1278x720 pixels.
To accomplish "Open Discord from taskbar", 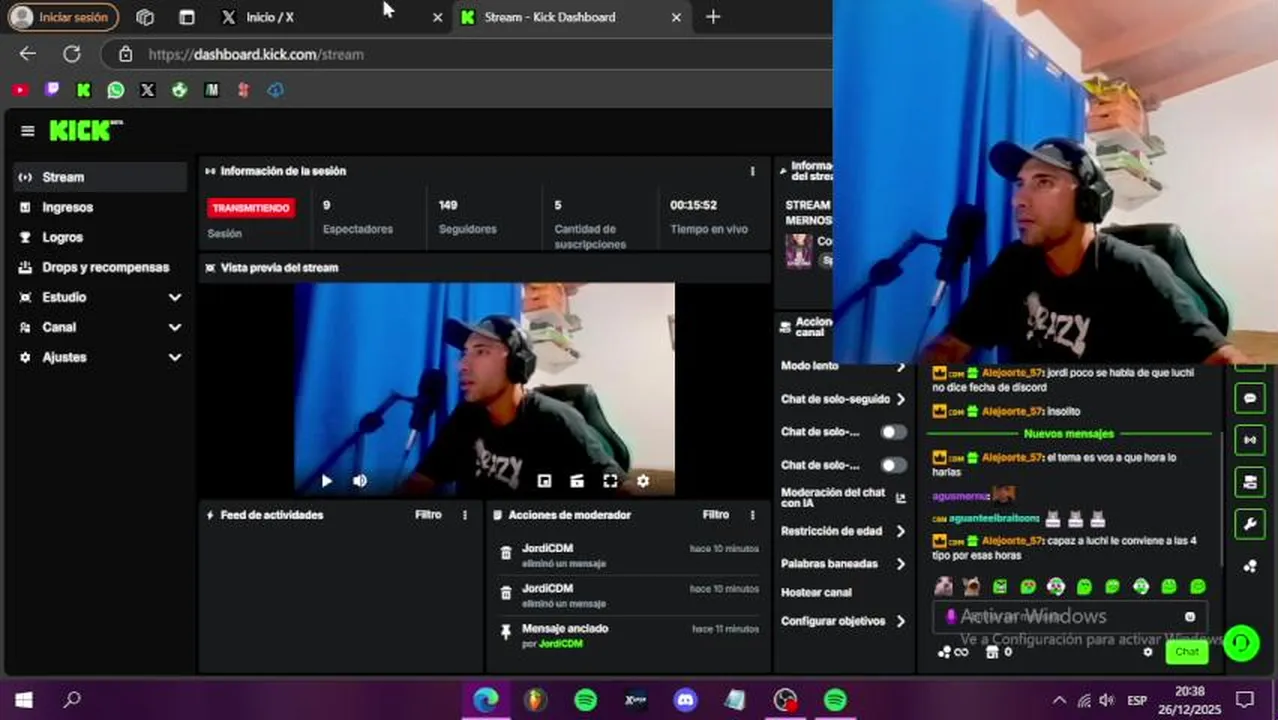I will (686, 700).
